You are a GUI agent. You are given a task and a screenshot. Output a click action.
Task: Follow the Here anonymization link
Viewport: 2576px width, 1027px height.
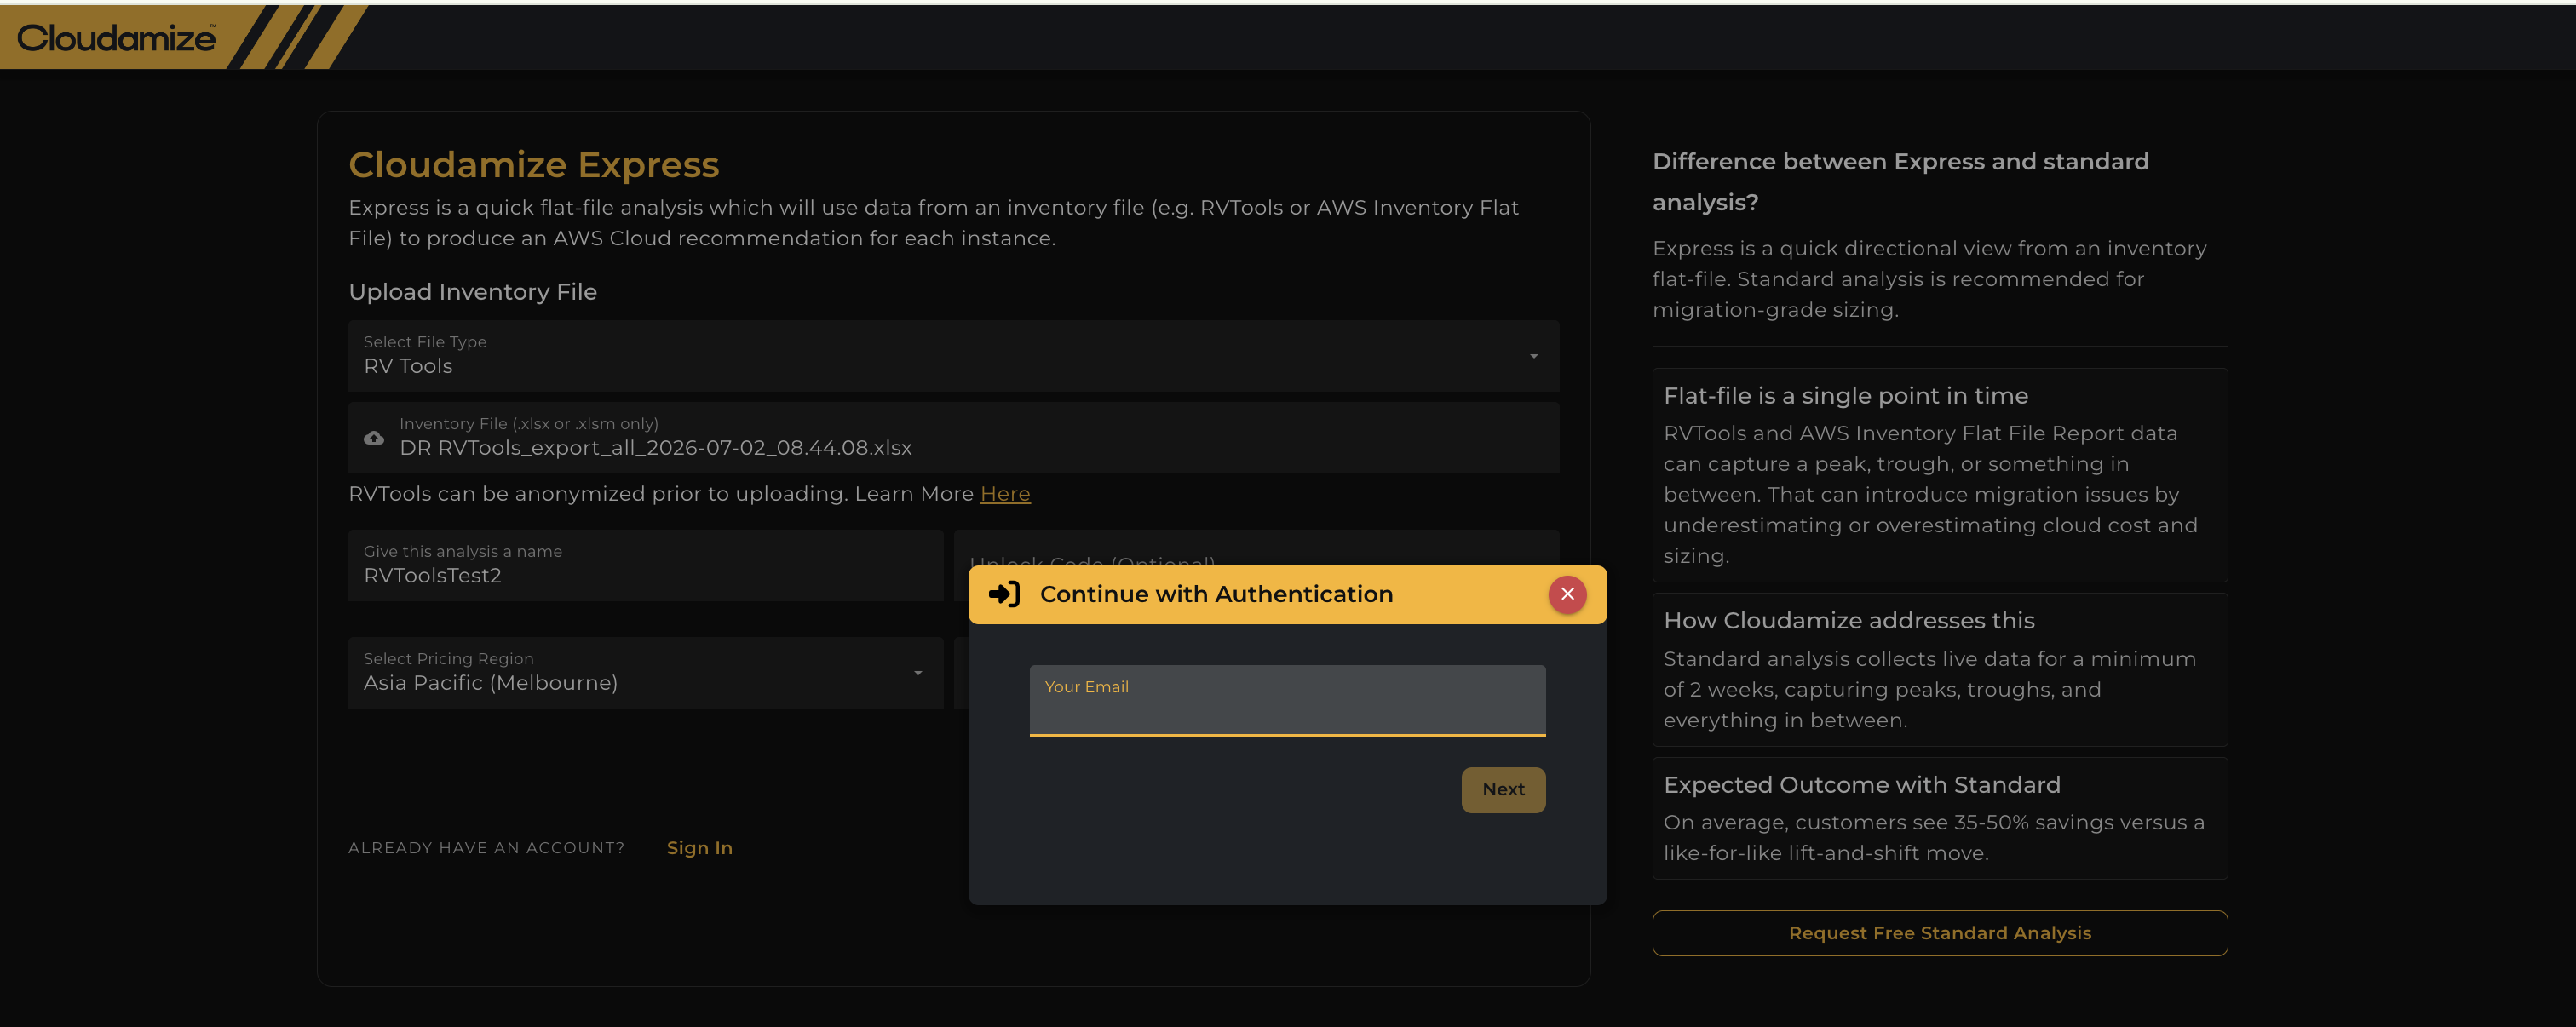pyautogui.click(x=1005, y=494)
